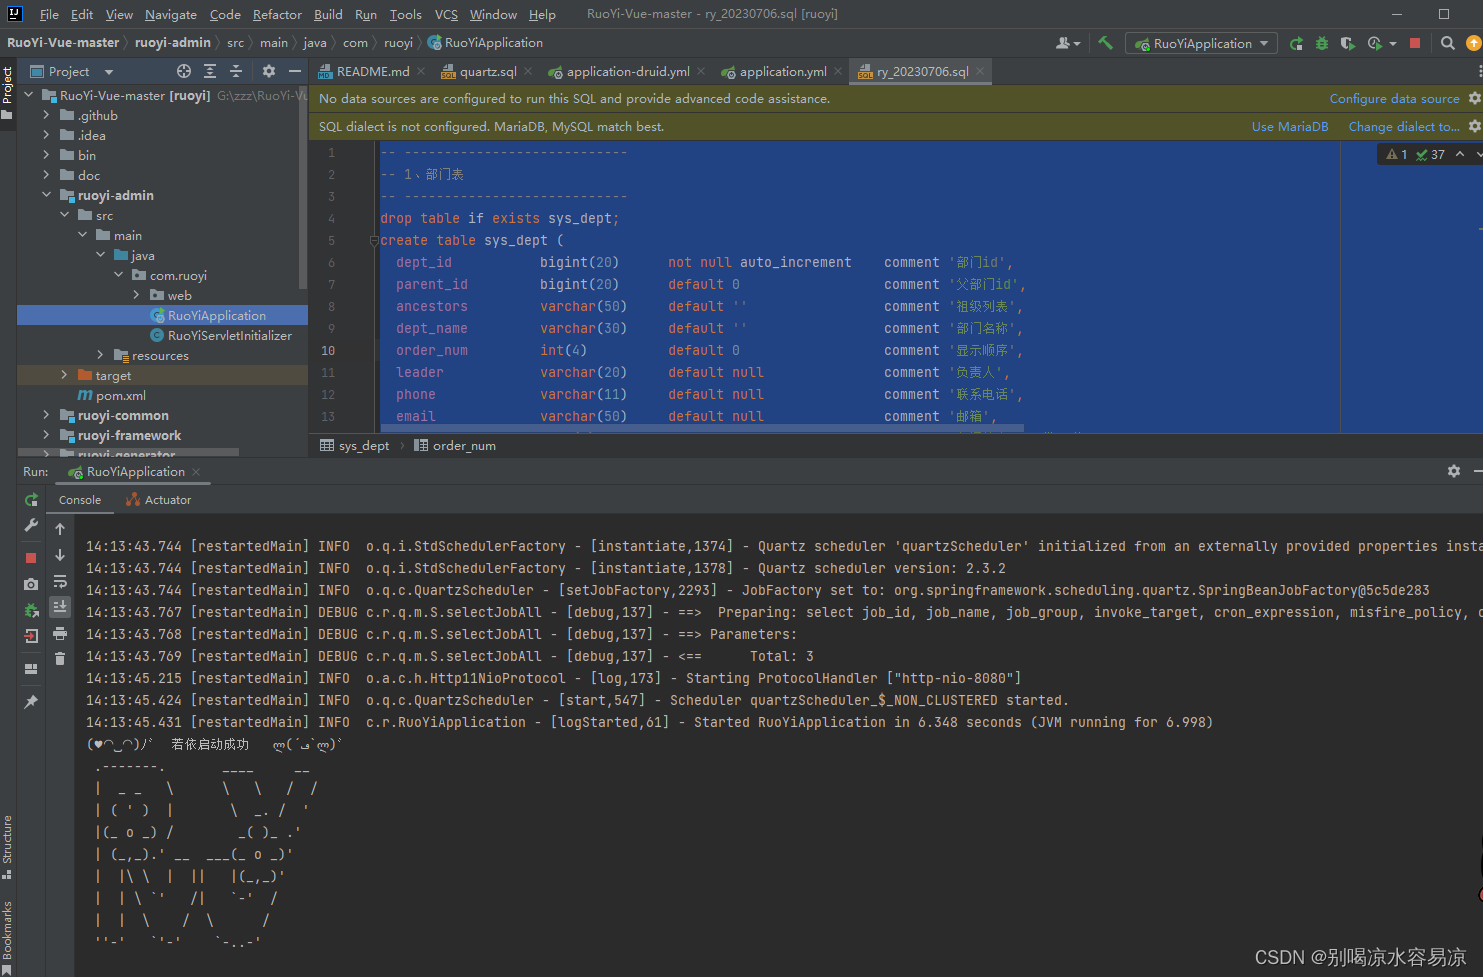1483x977 pixels.
Task: Click the Run panel layout icon
Action: pyautogui.click(x=31, y=669)
